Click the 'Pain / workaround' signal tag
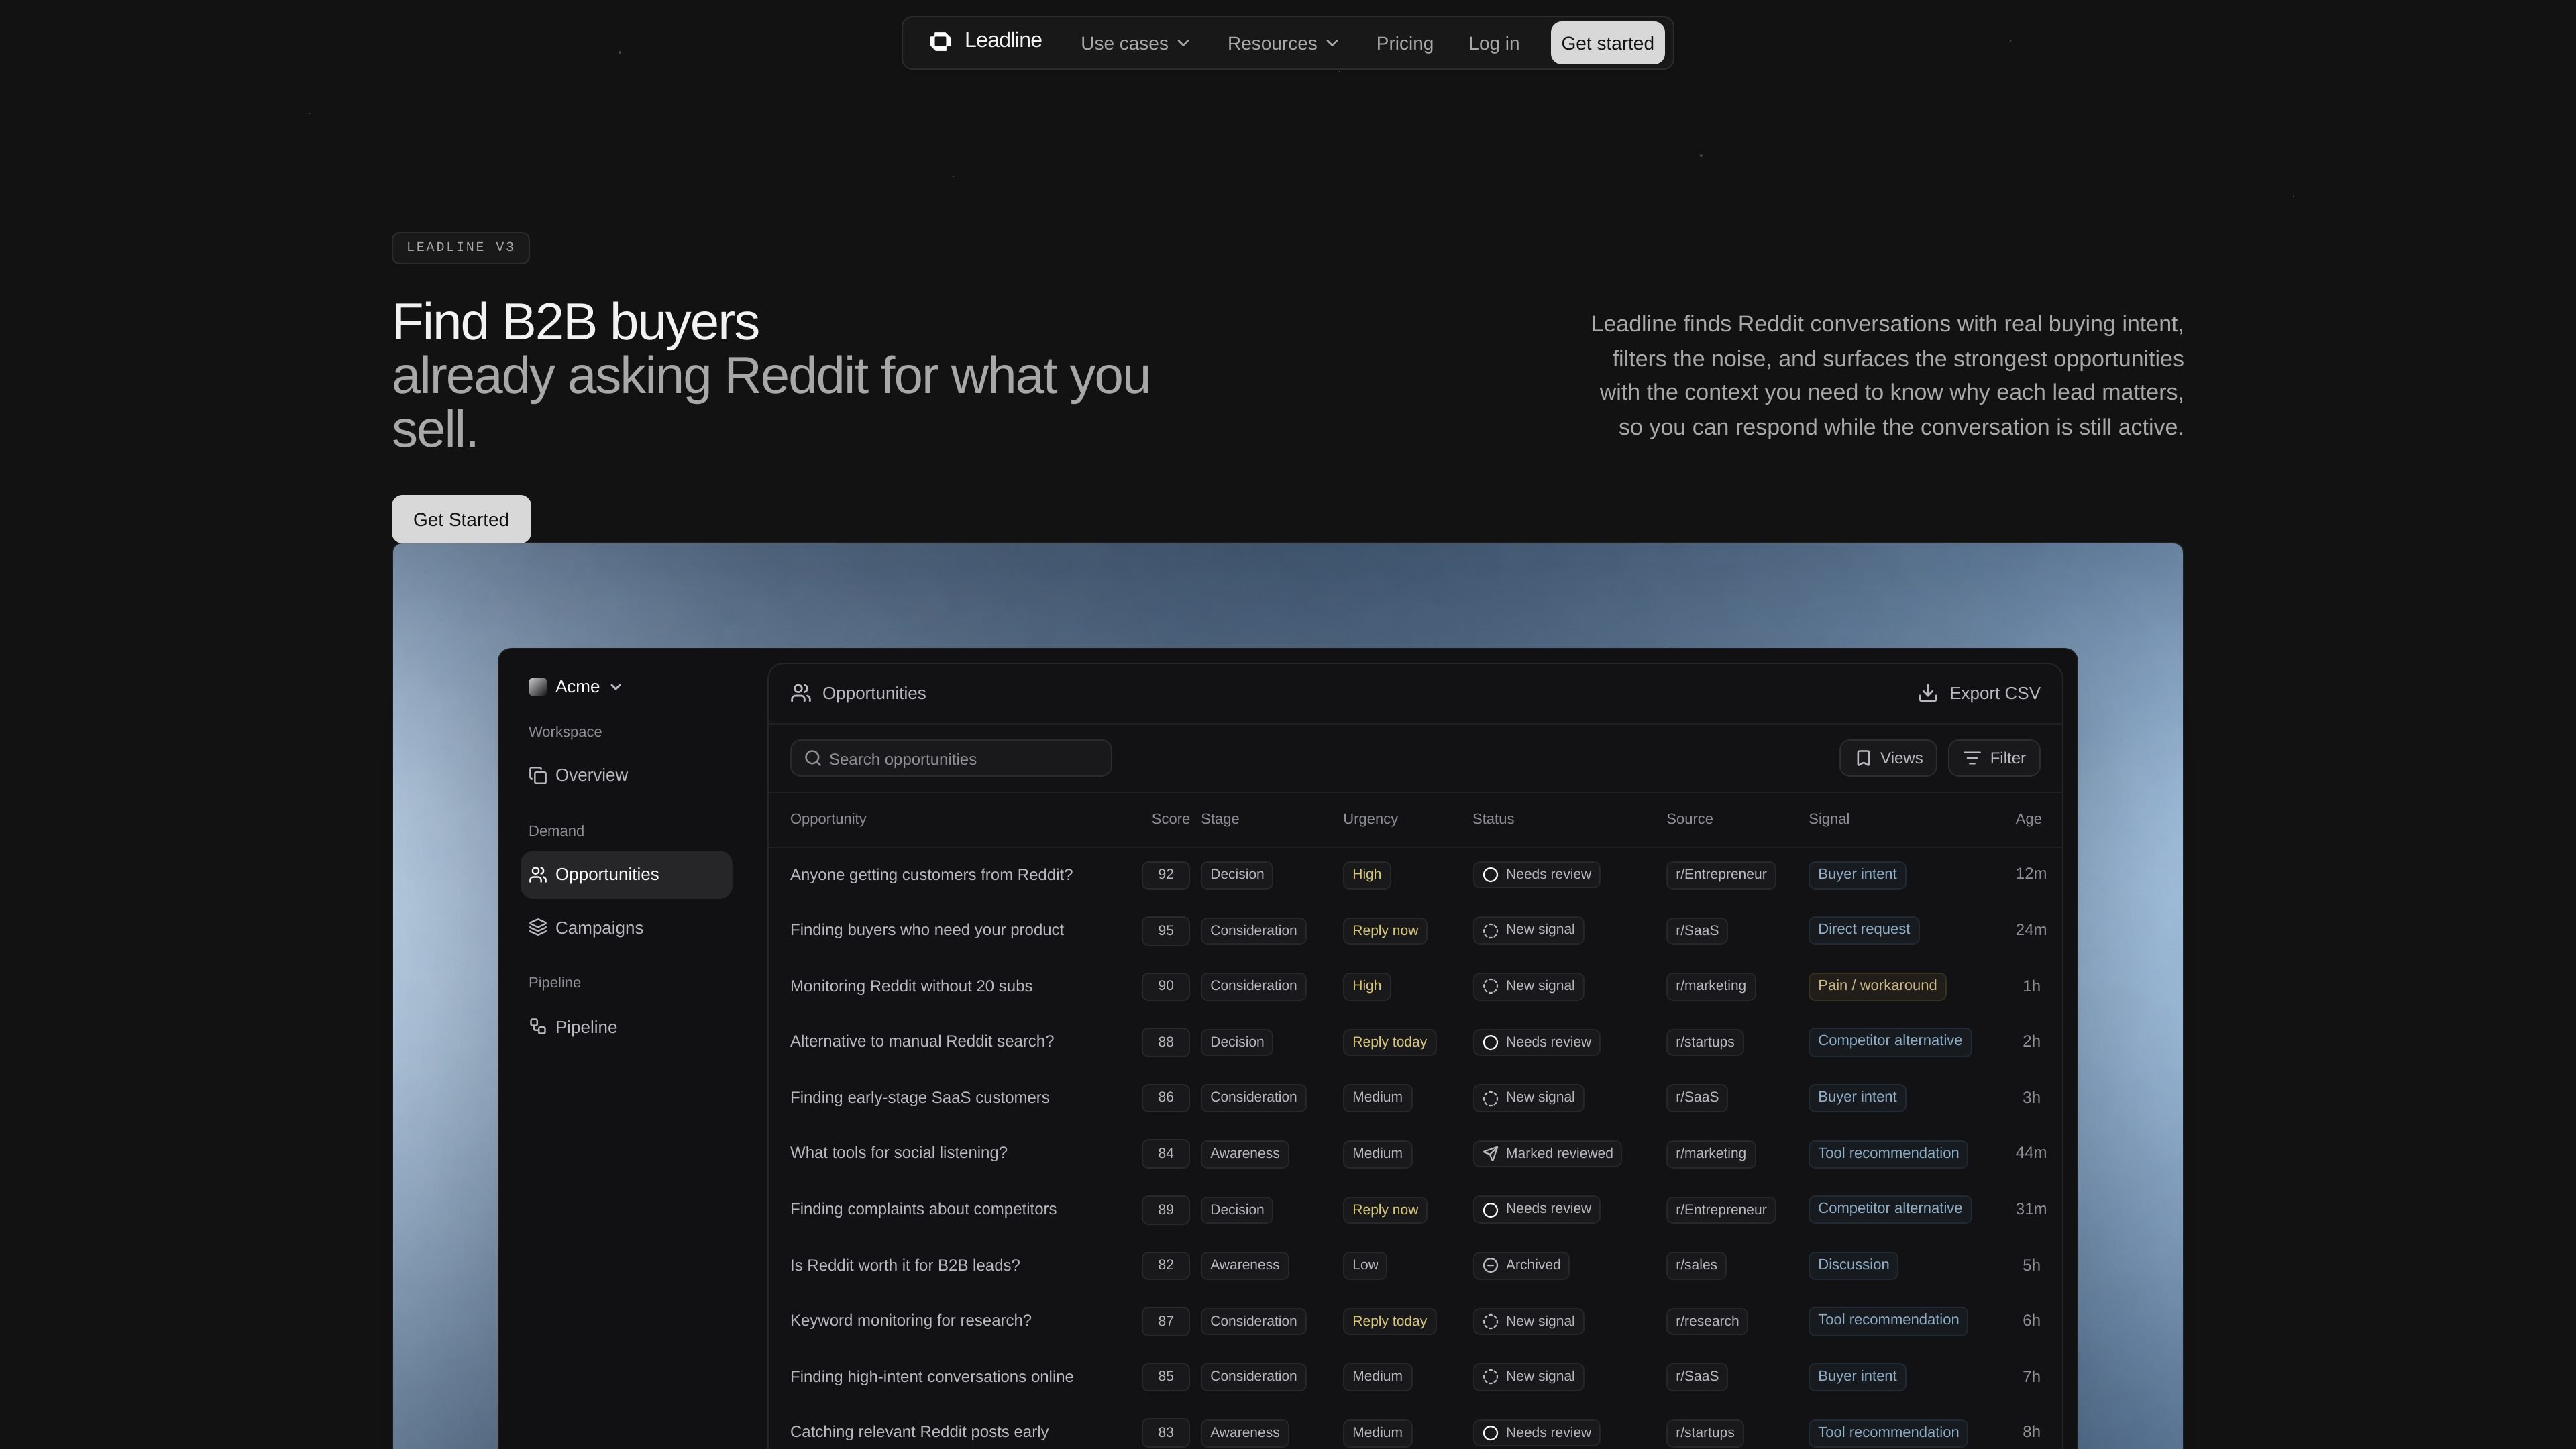This screenshot has height=1449, width=2576. (1877, 986)
